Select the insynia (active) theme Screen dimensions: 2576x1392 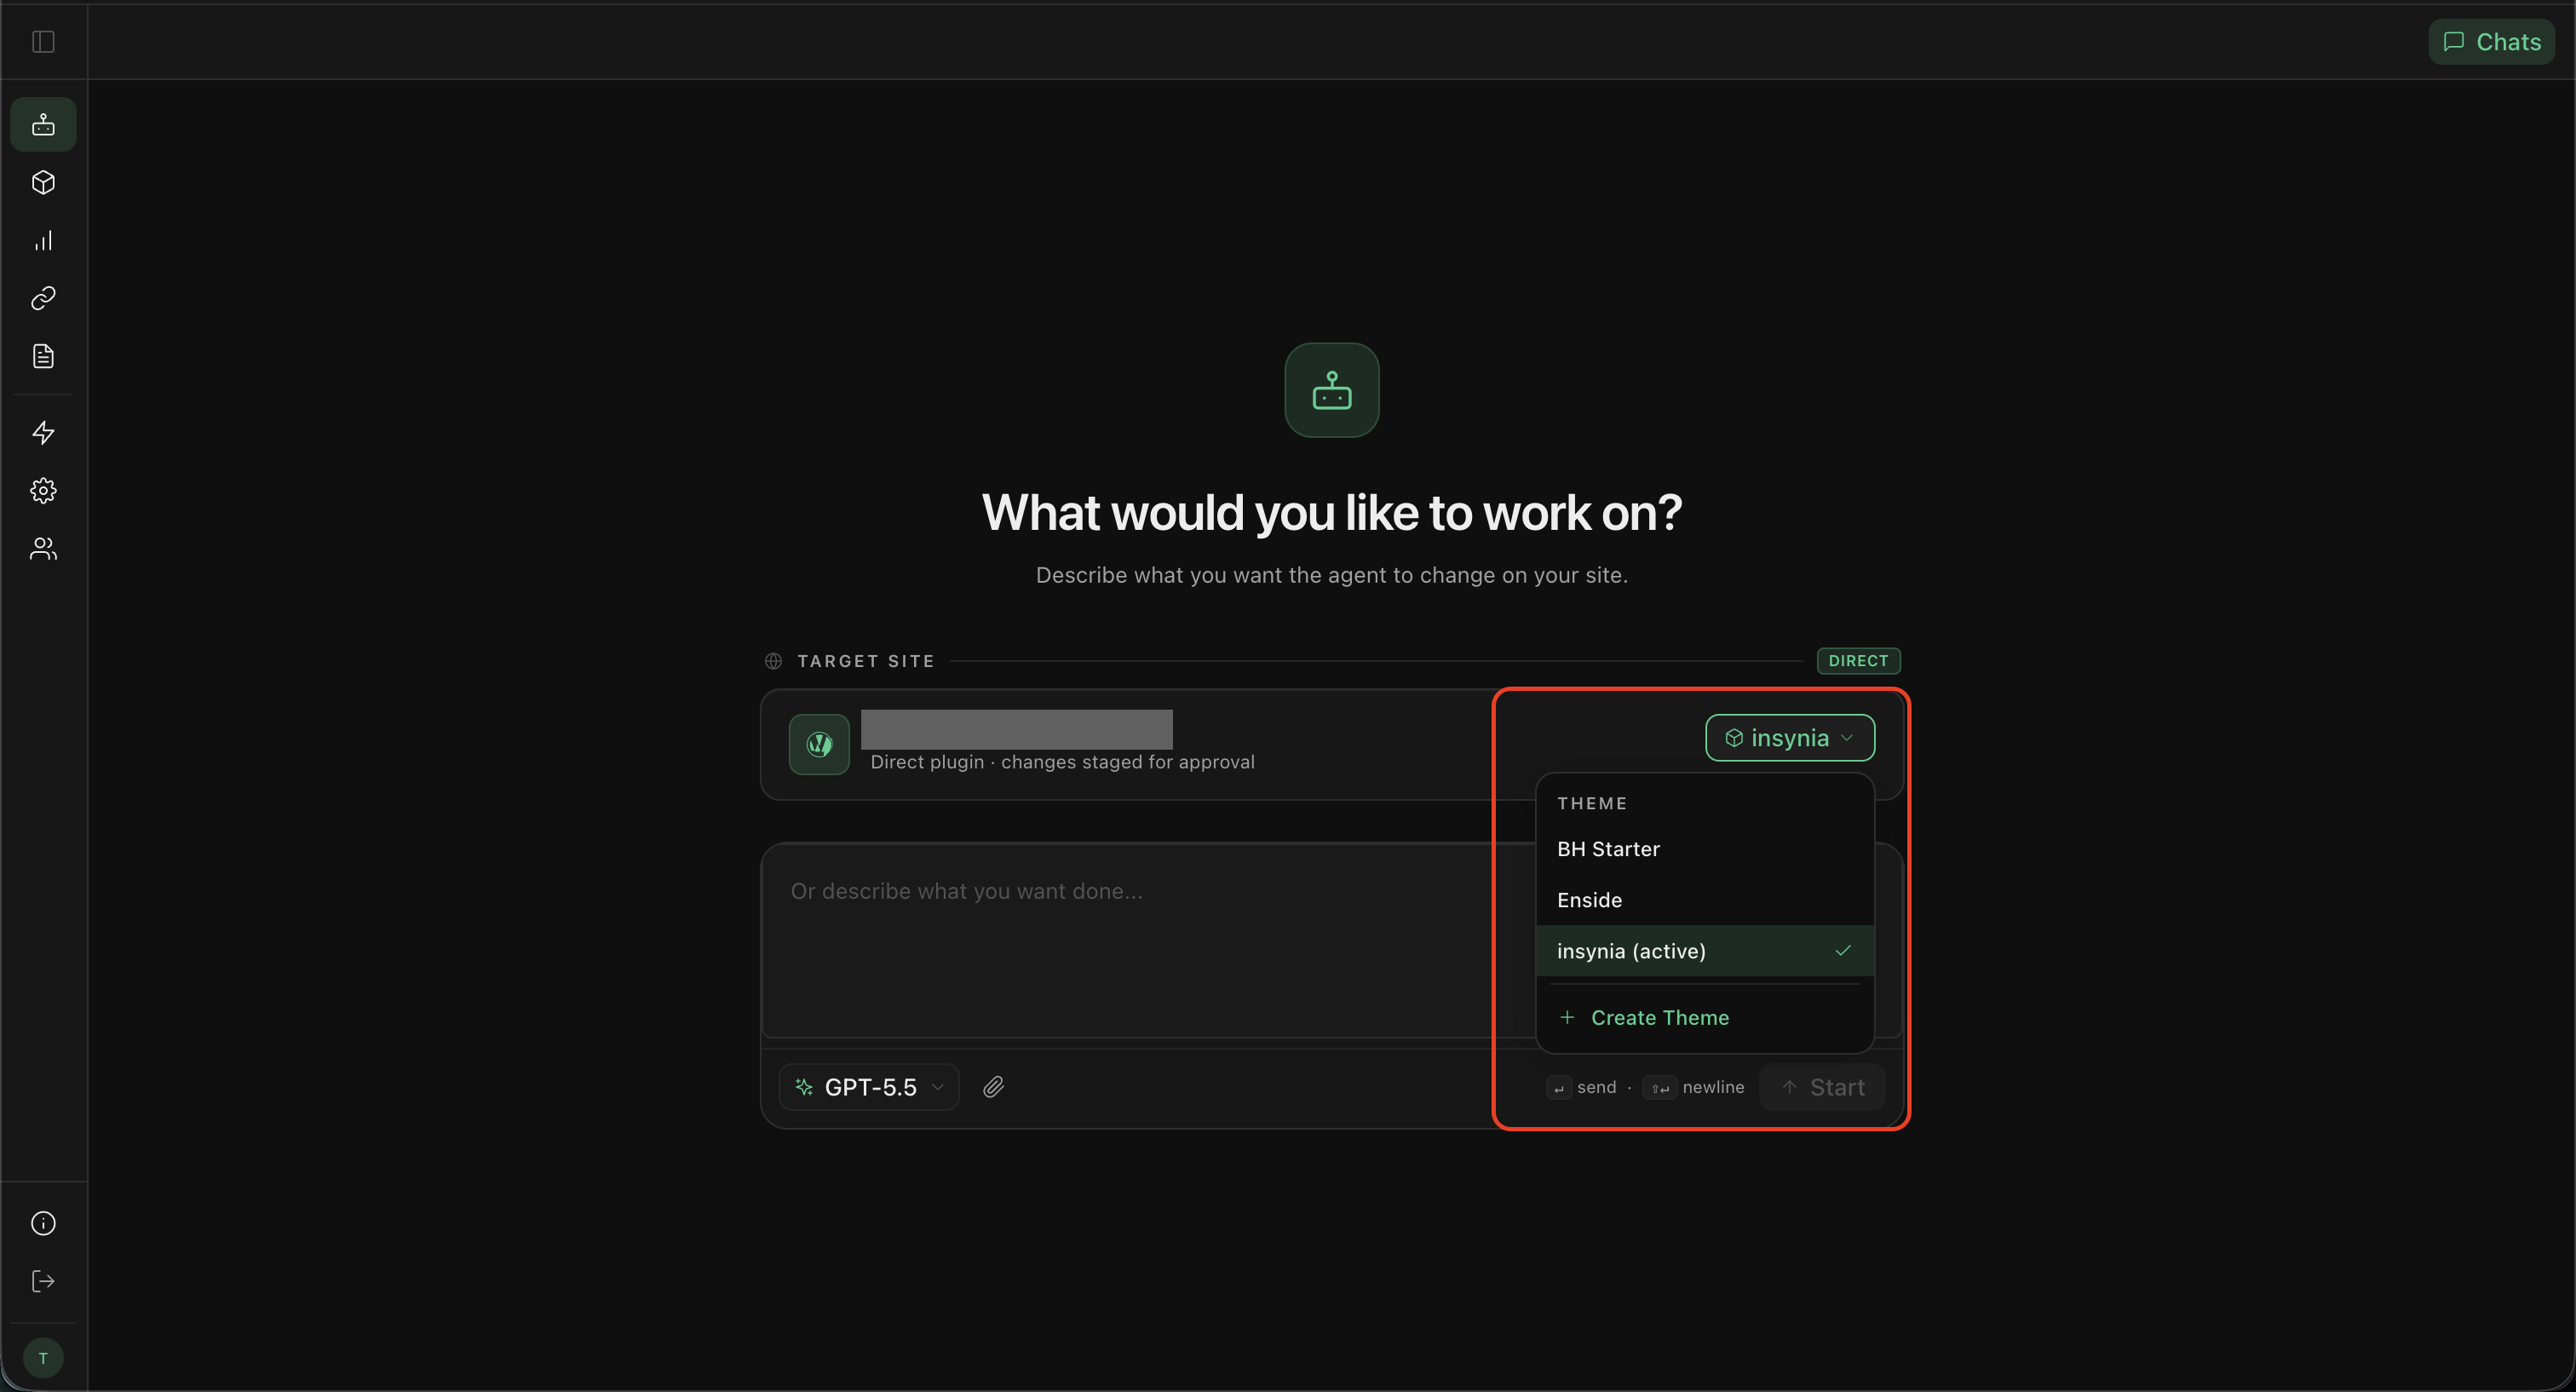[x=1705, y=951]
